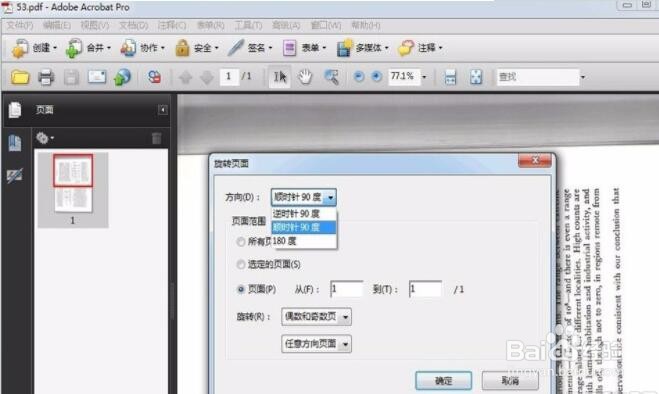This screenshot has width=659, height=394.
Task: Open the search field options arrow
Action: 583,77
